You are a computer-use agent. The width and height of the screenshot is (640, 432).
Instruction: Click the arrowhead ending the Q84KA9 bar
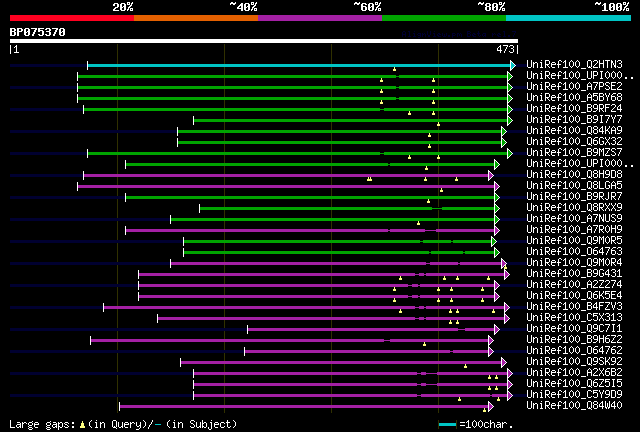(504, 131)
